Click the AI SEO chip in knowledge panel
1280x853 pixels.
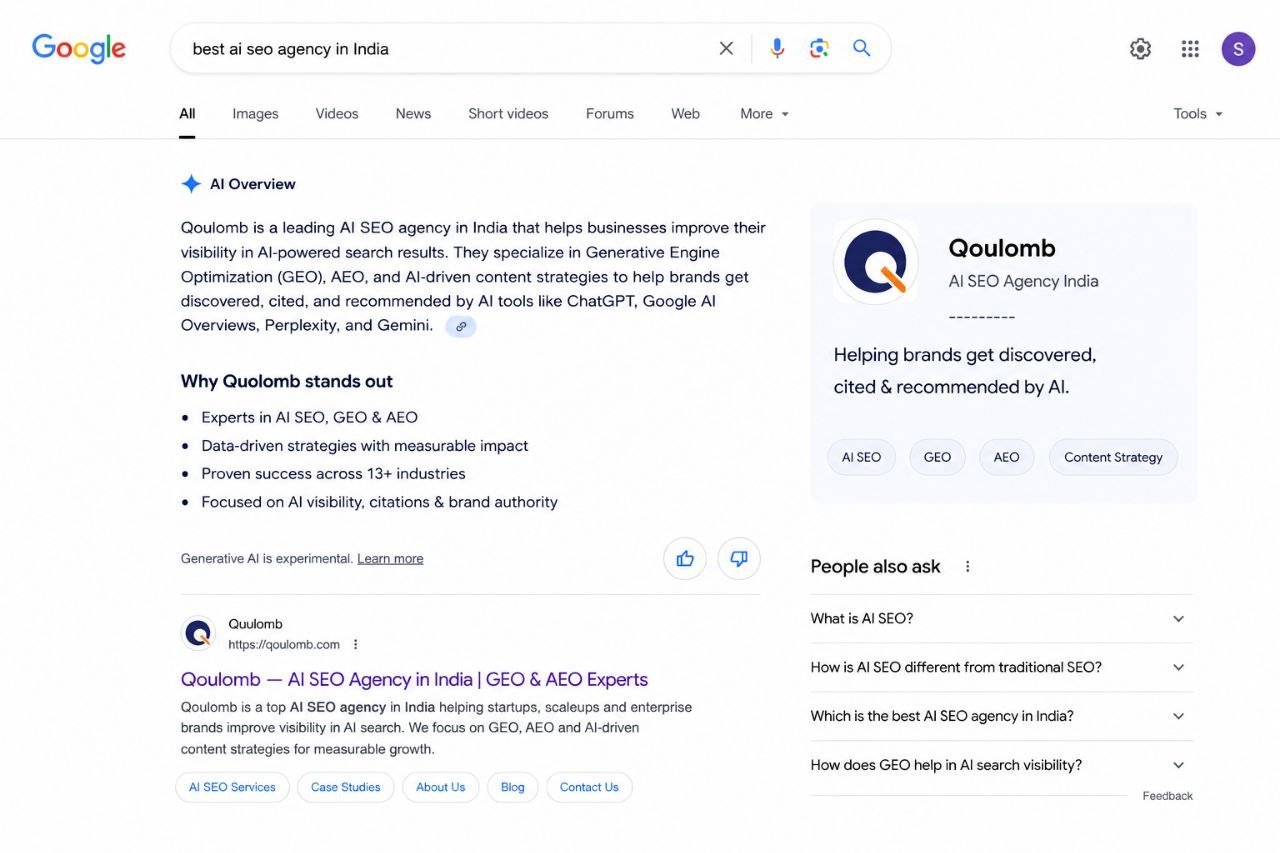coord(861,457)
